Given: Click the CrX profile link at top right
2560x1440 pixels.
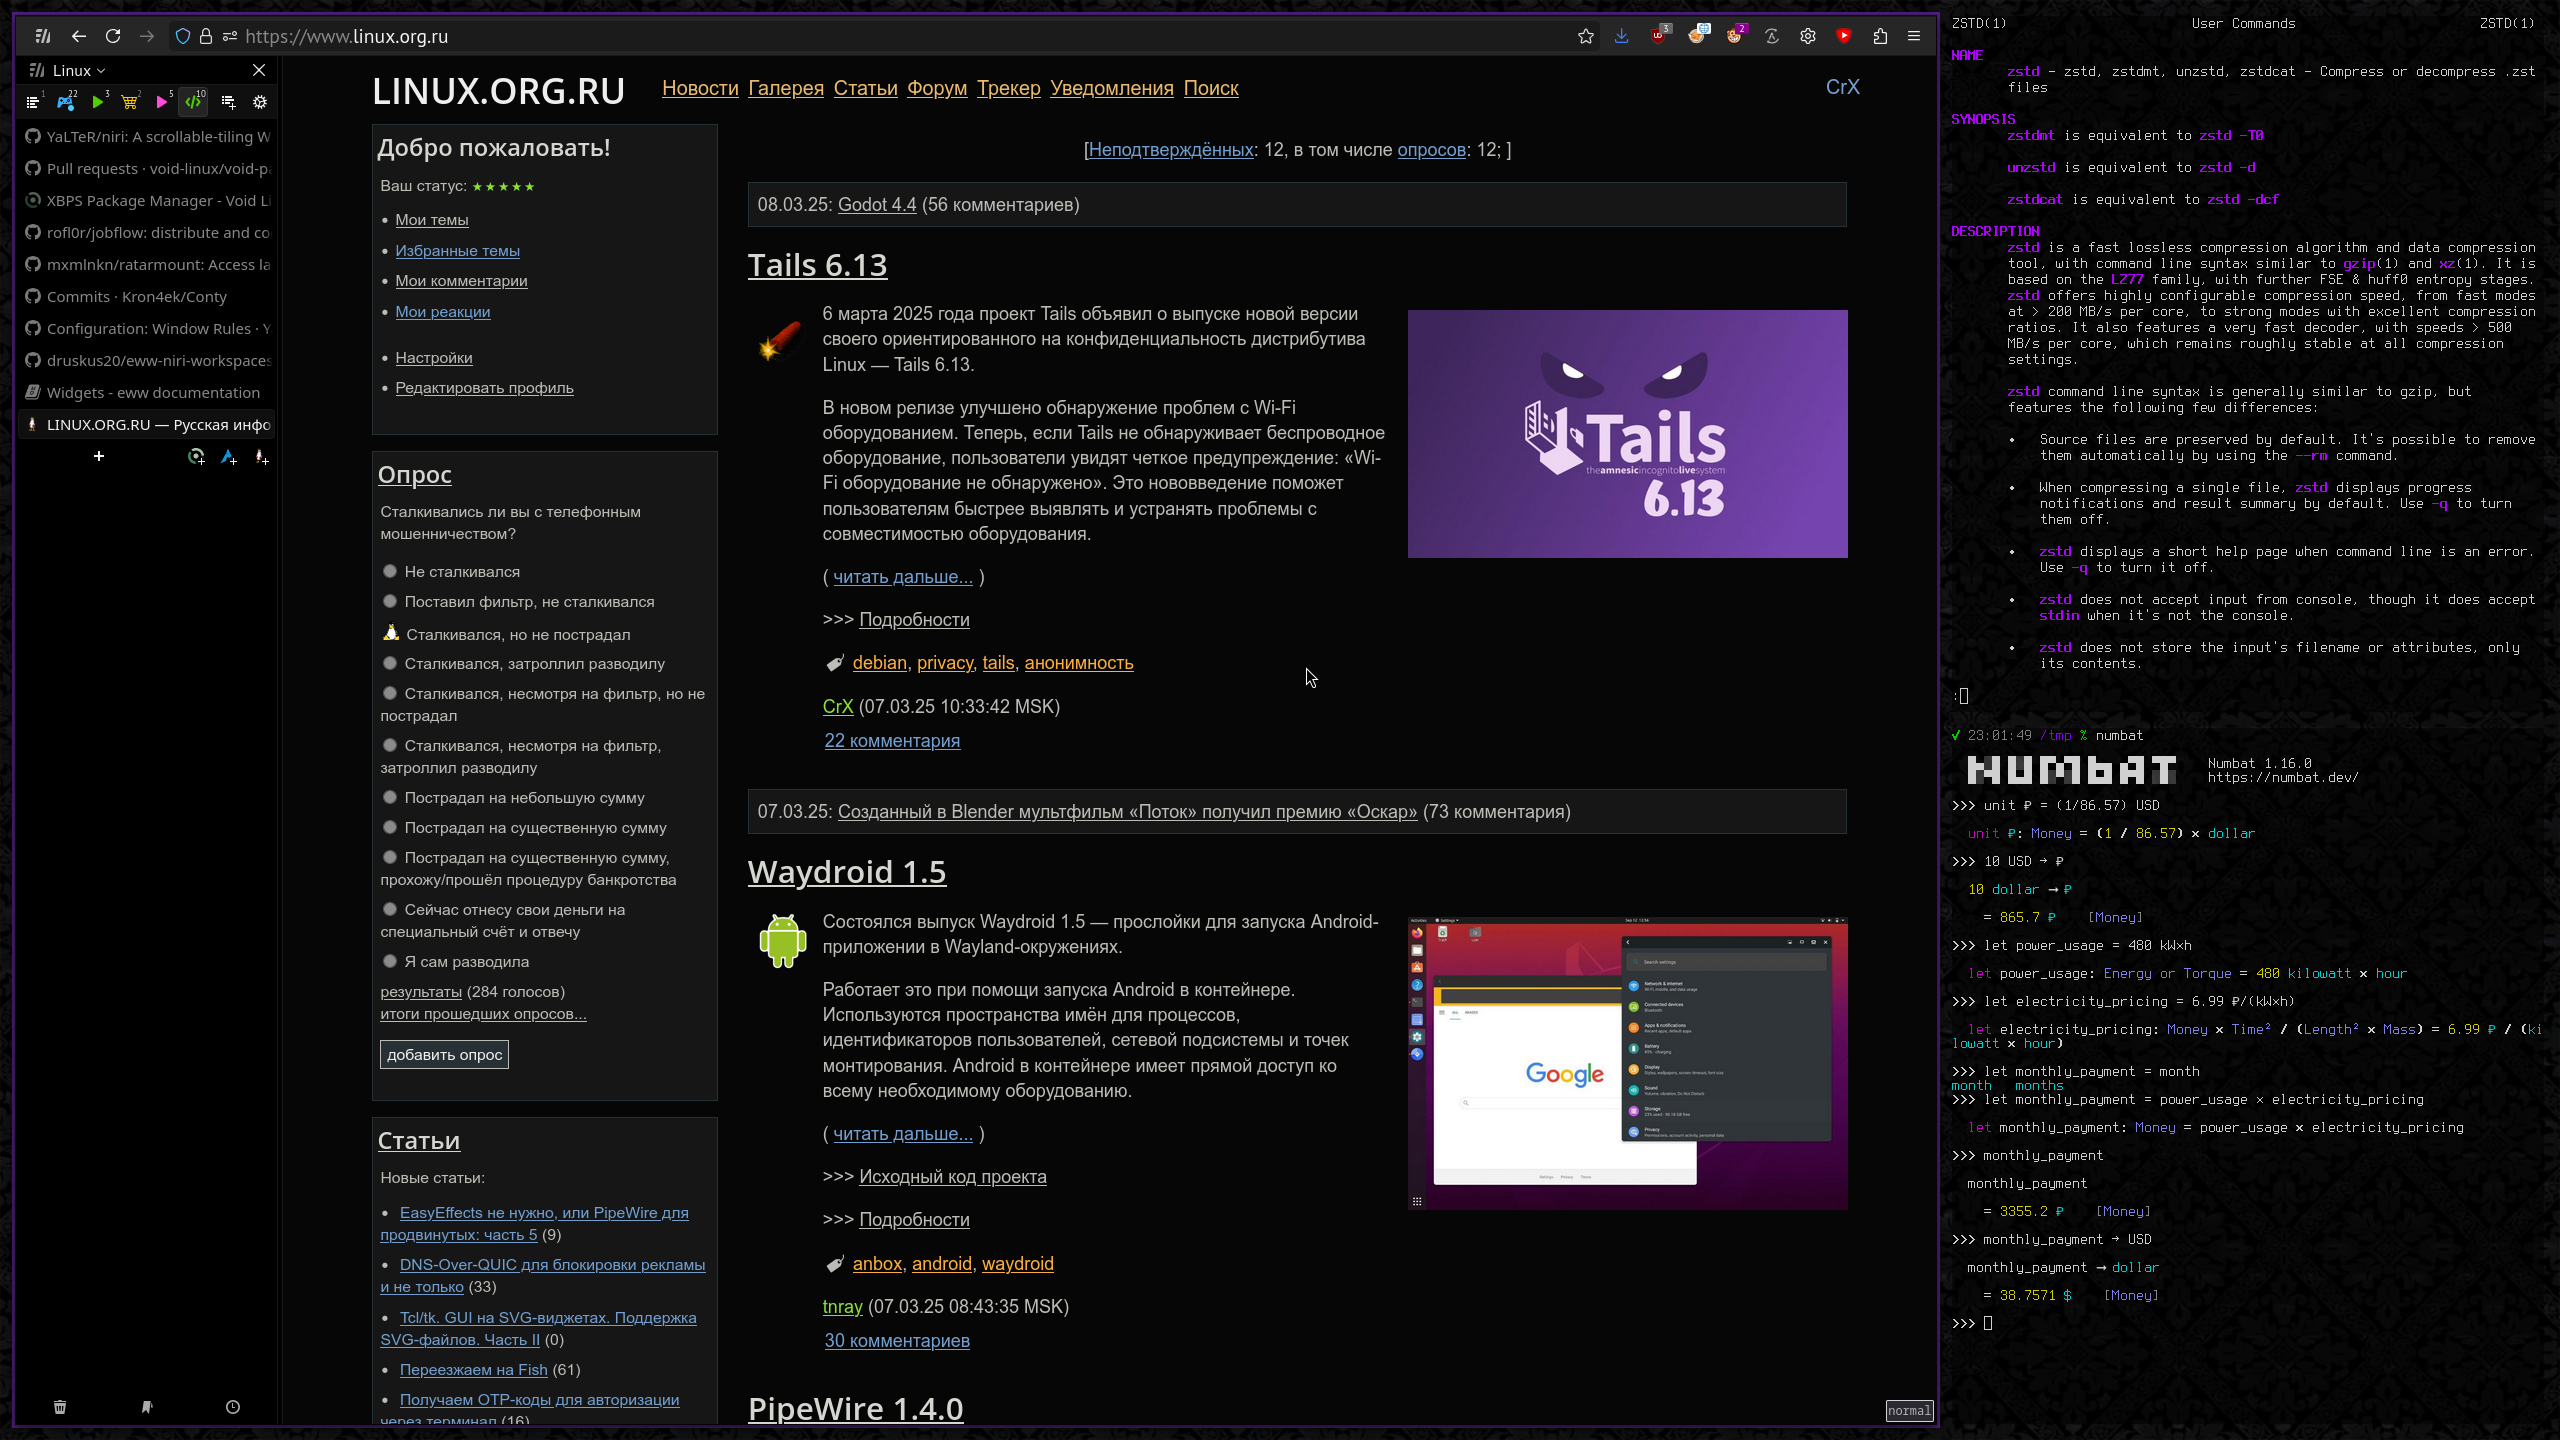Looking at the screenshot, I should point(1843,87).
